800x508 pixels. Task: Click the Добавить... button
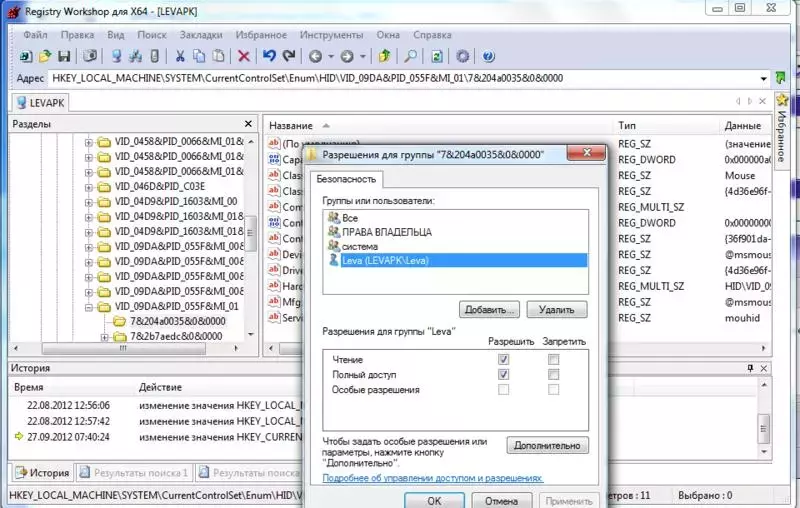[x=489, y=310]
